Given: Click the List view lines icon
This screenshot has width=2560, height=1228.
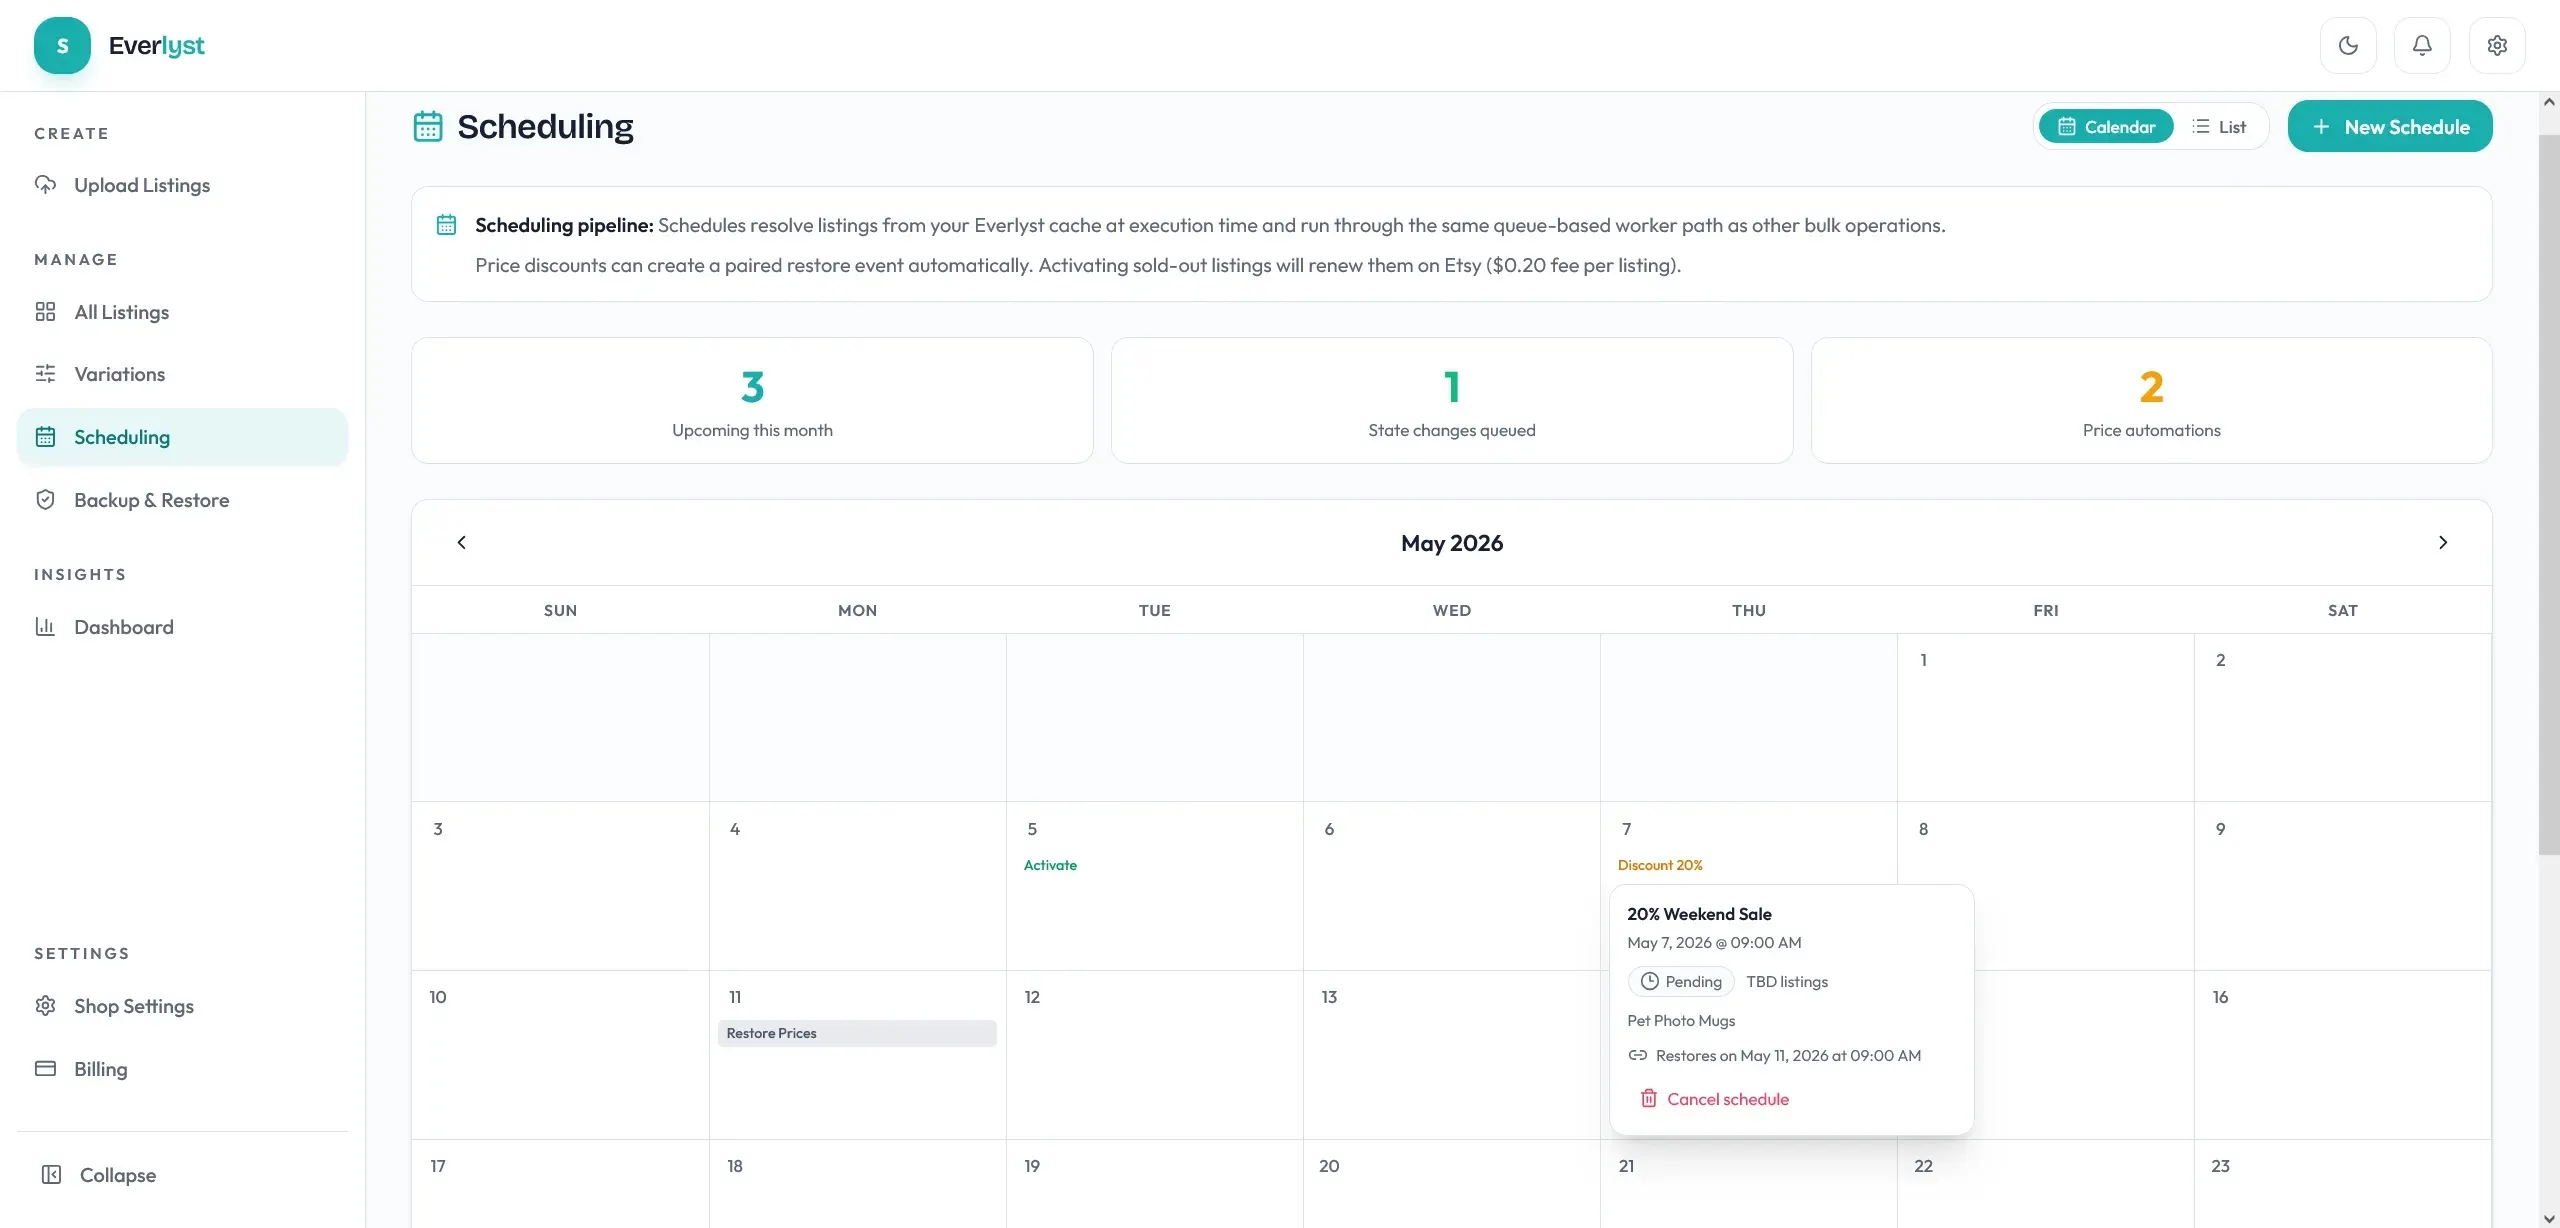Looking at the screenshot, I should 2200,127.
